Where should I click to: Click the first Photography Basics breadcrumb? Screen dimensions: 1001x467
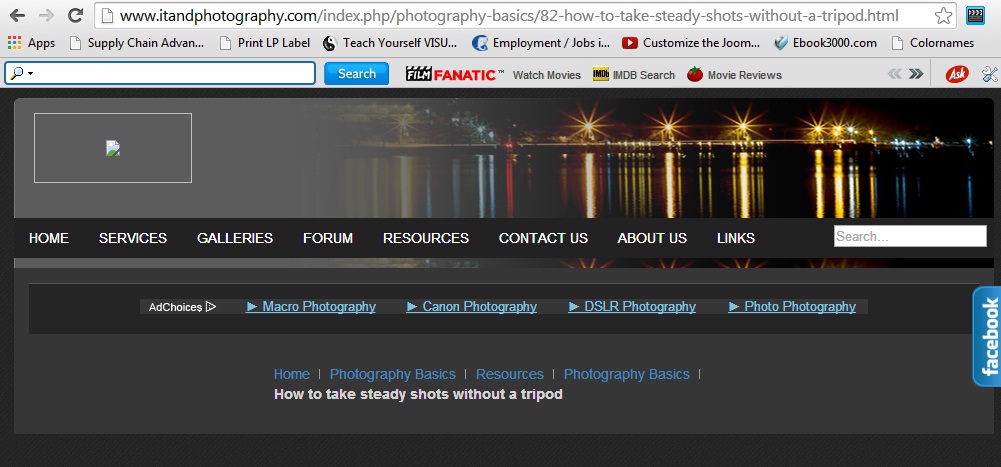393,374
